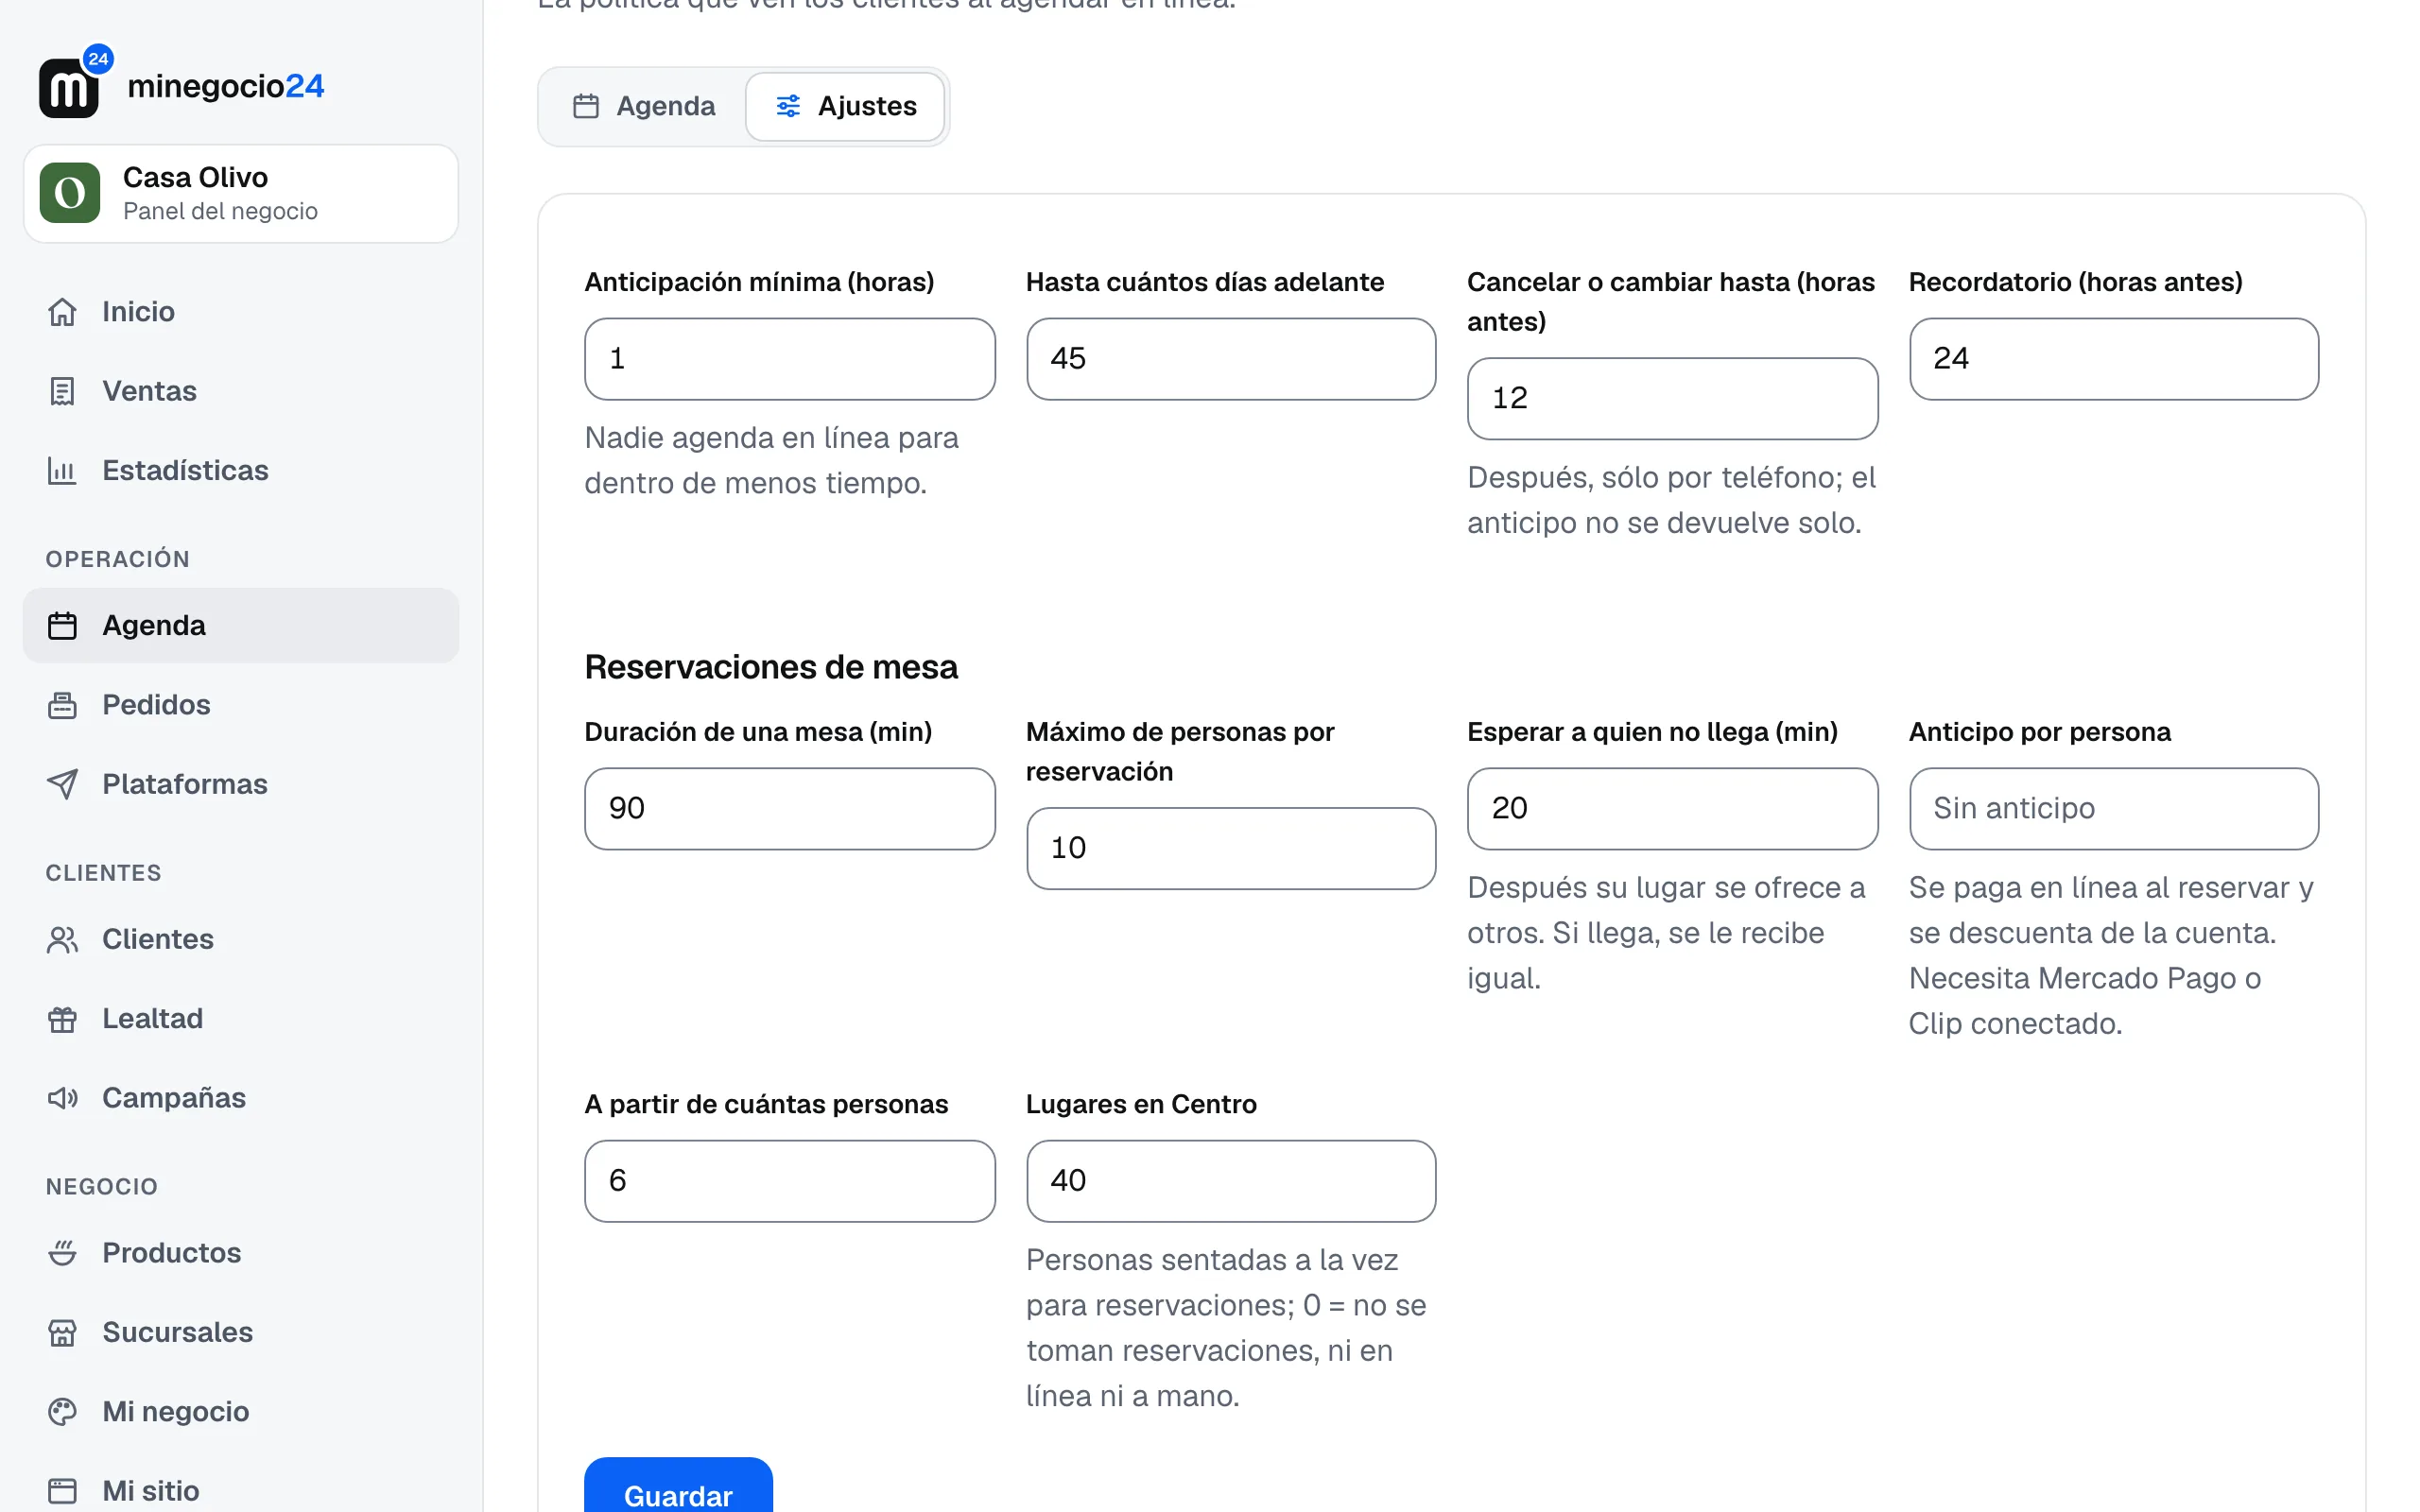Open Lealtad using the gift icon
2420x1512 pixels.
(x=62, y=1019)
